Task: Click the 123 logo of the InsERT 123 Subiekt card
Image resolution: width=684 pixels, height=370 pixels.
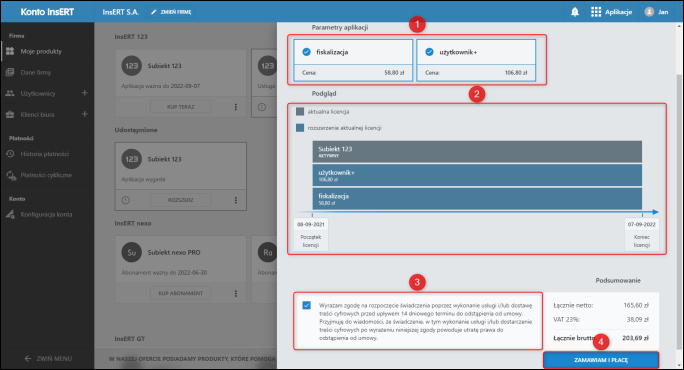Action: pyautogui.click(x=131, y=66)
